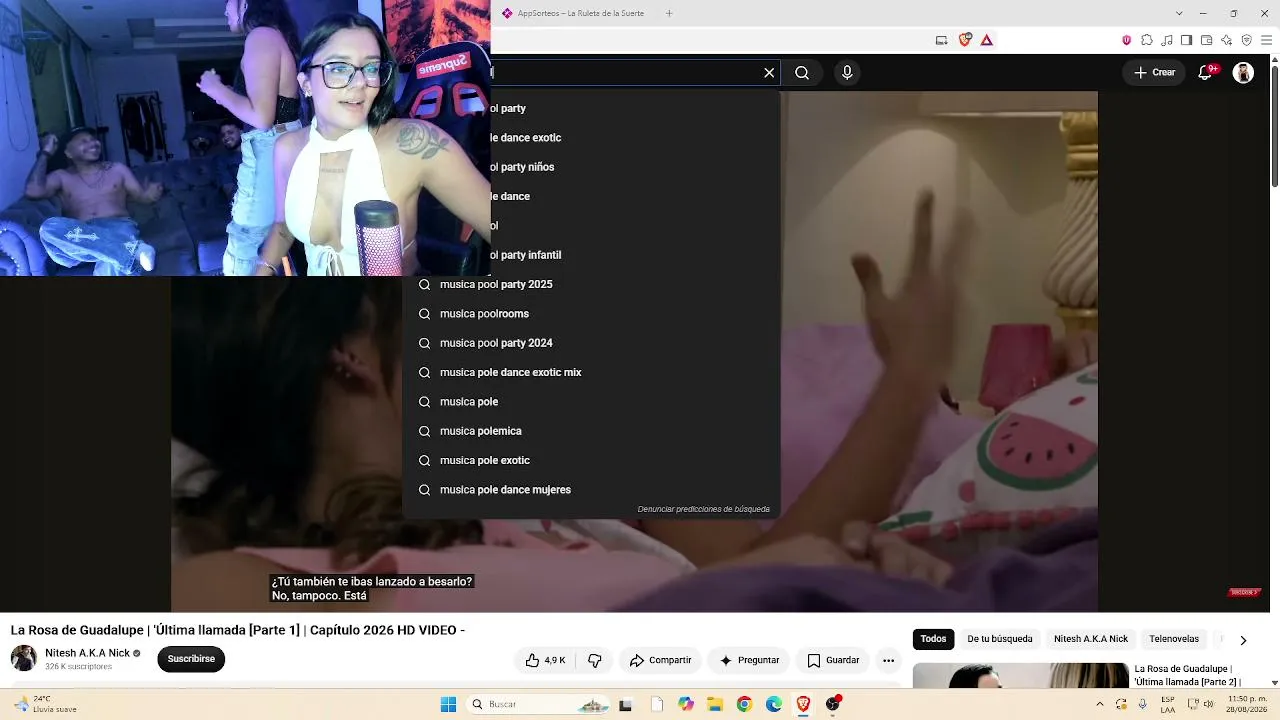Open the browser hamburger main menu

pos(1266,40)
